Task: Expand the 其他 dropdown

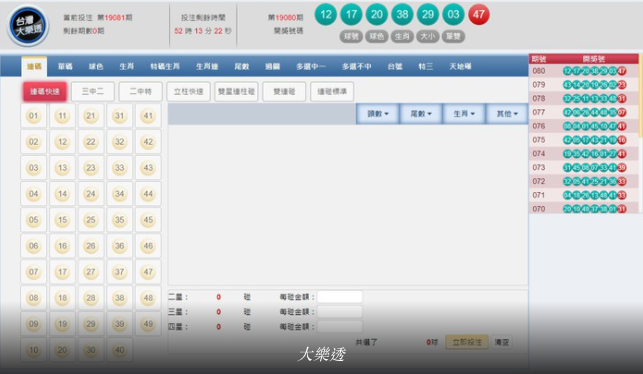Action: pyautogui.click(x=507, y=114)
